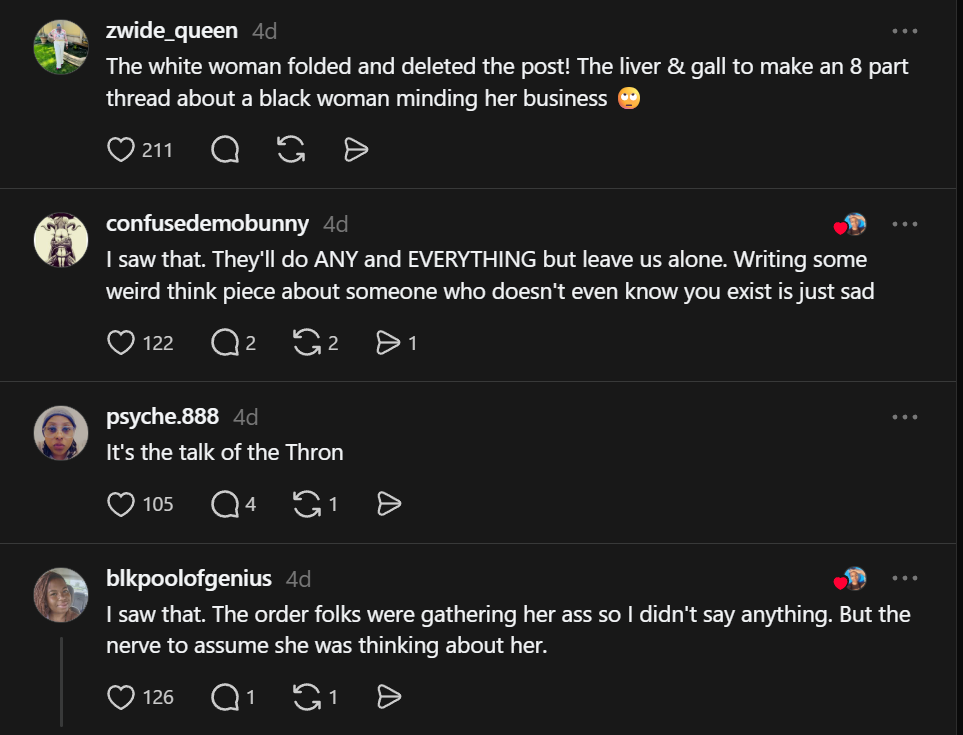
Task: Open zwide_queen's profile via username
Action: tap(172, 30)
